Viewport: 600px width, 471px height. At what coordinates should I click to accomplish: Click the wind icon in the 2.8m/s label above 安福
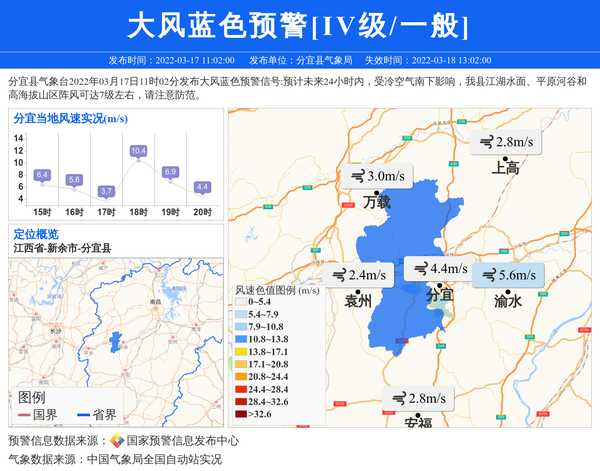click(x=398, y=399)
